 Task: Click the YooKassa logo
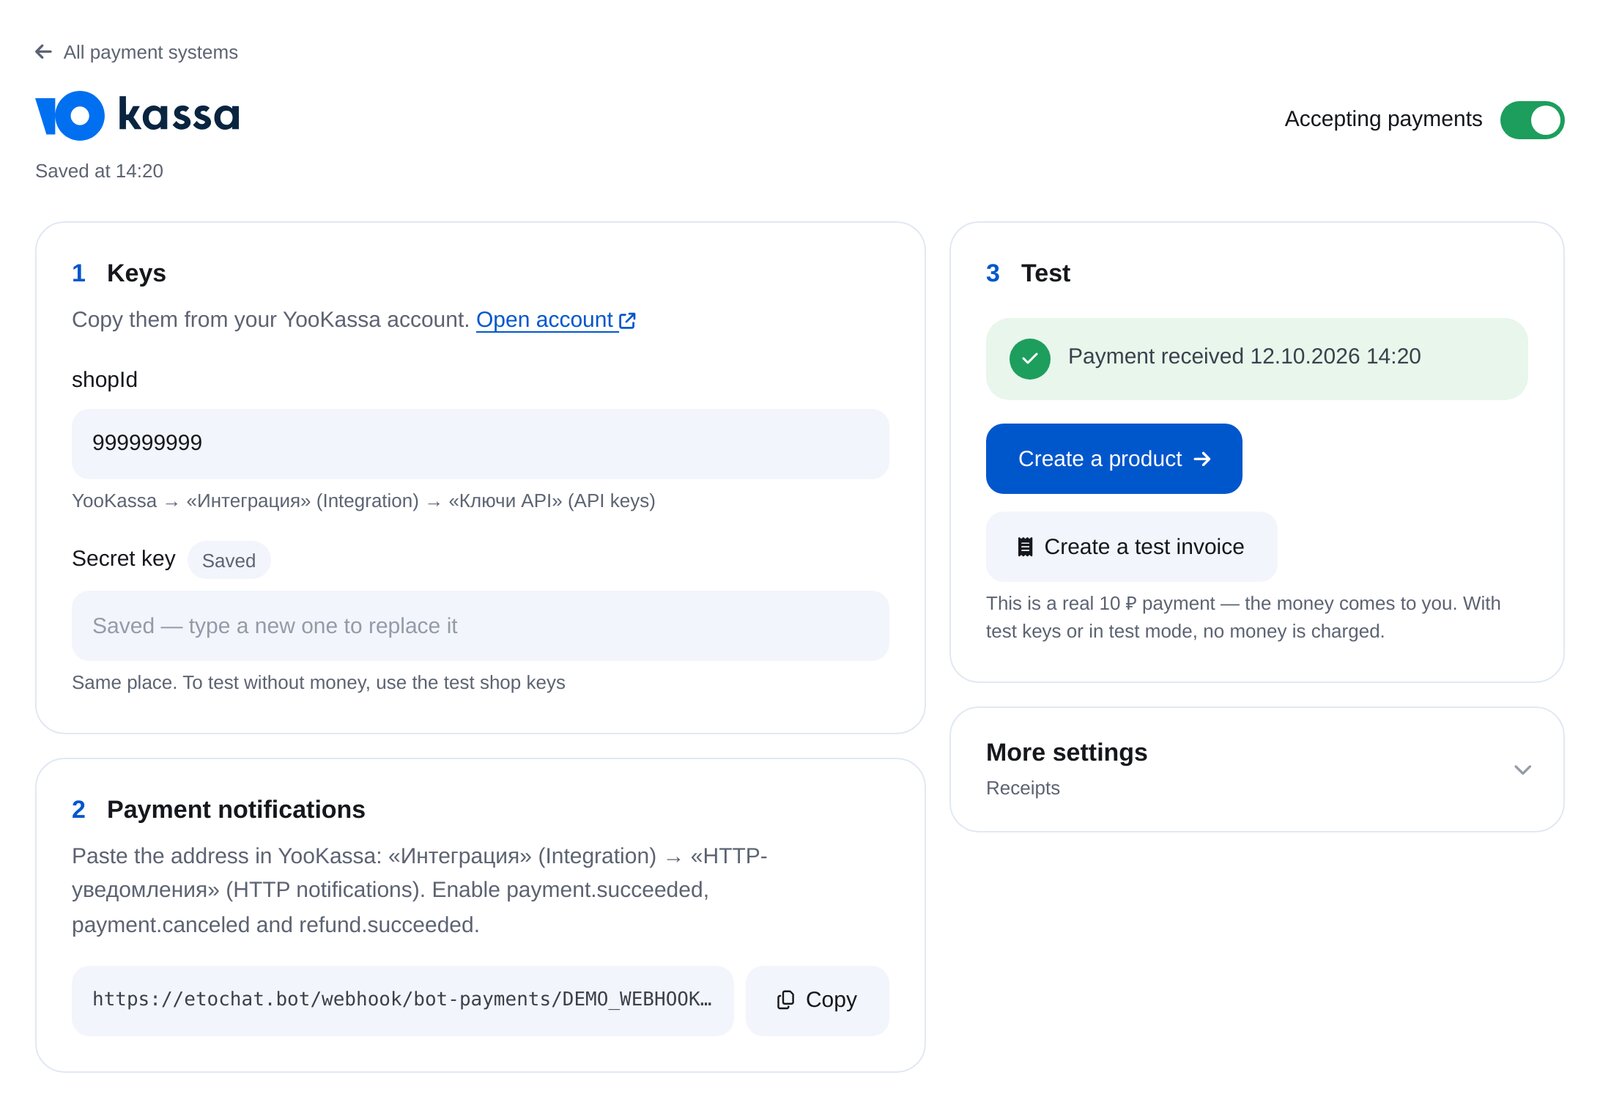point(138,115)
